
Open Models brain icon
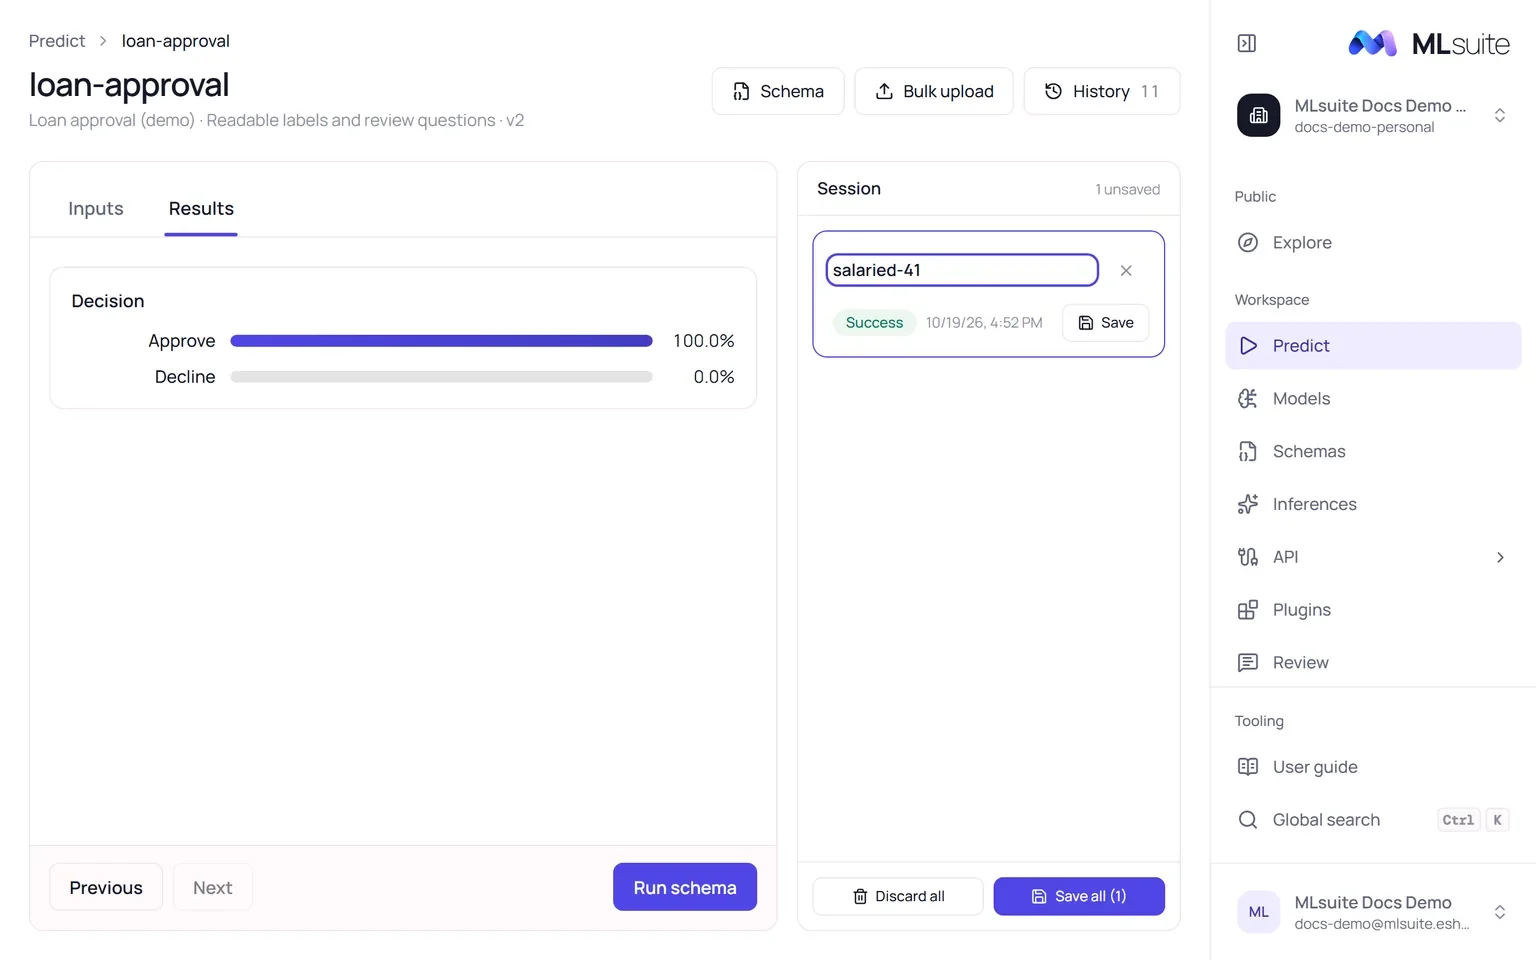(x=1248, y=399)
